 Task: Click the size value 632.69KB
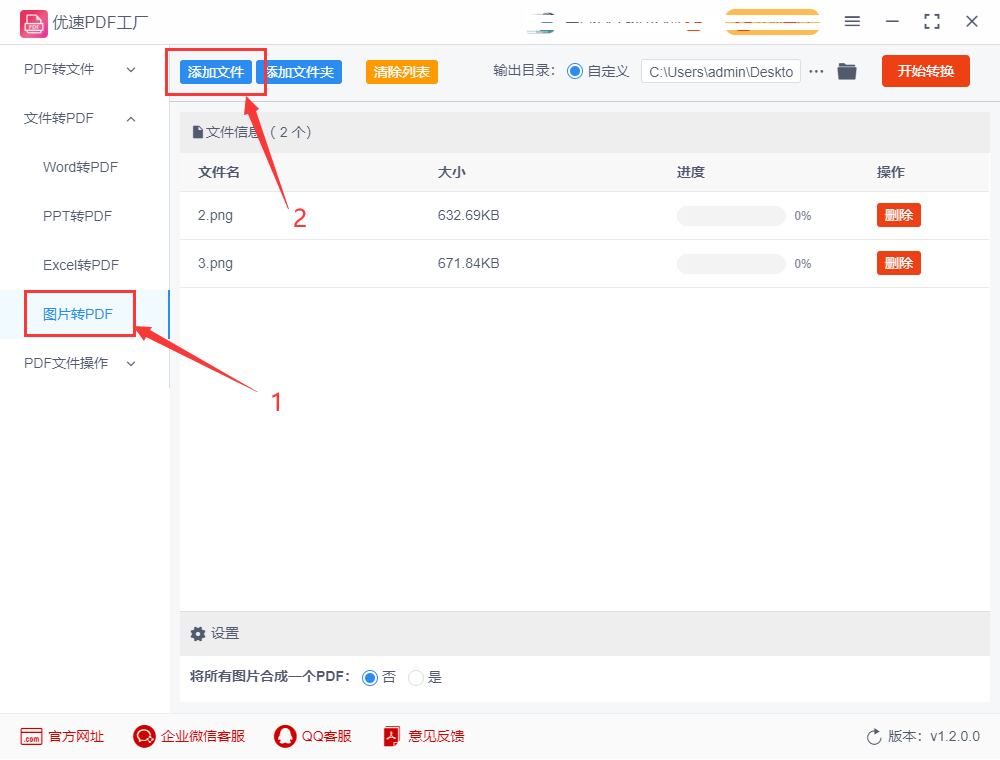[x=468, y=216]
